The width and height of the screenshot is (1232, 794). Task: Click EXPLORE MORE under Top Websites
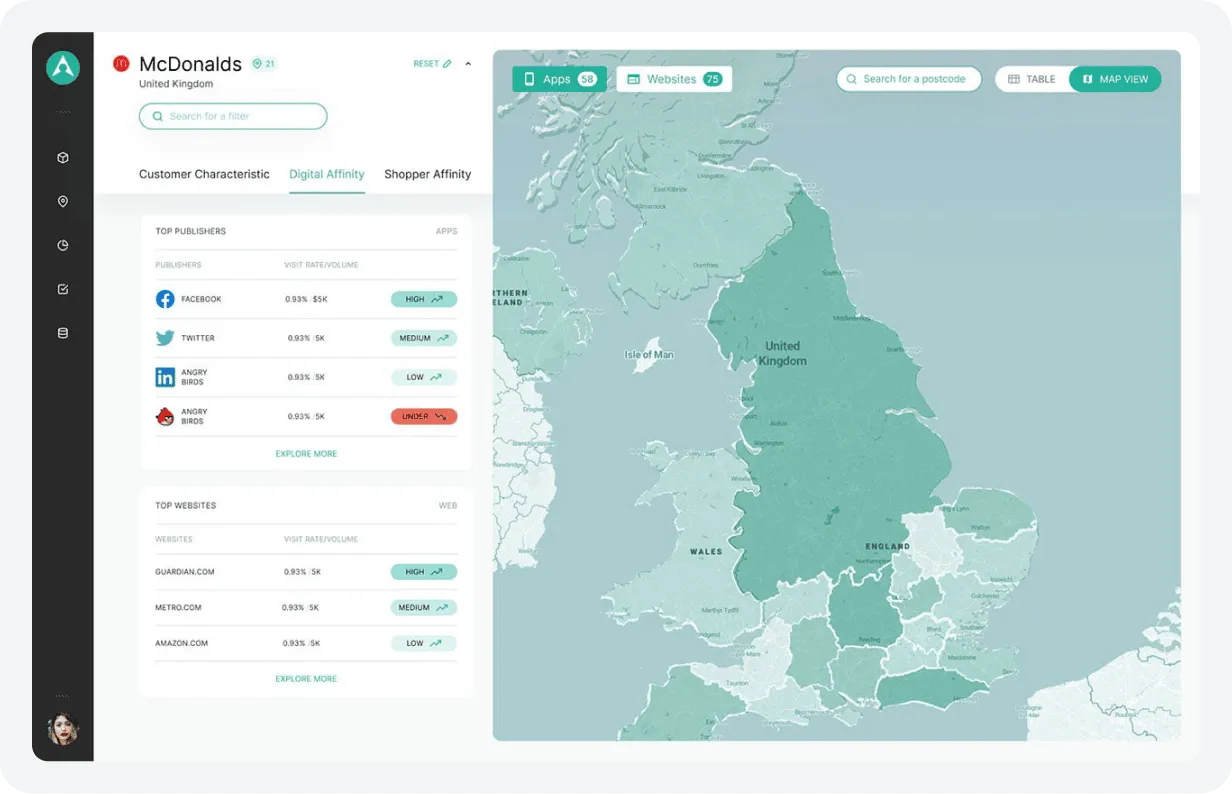click(306, 679)
